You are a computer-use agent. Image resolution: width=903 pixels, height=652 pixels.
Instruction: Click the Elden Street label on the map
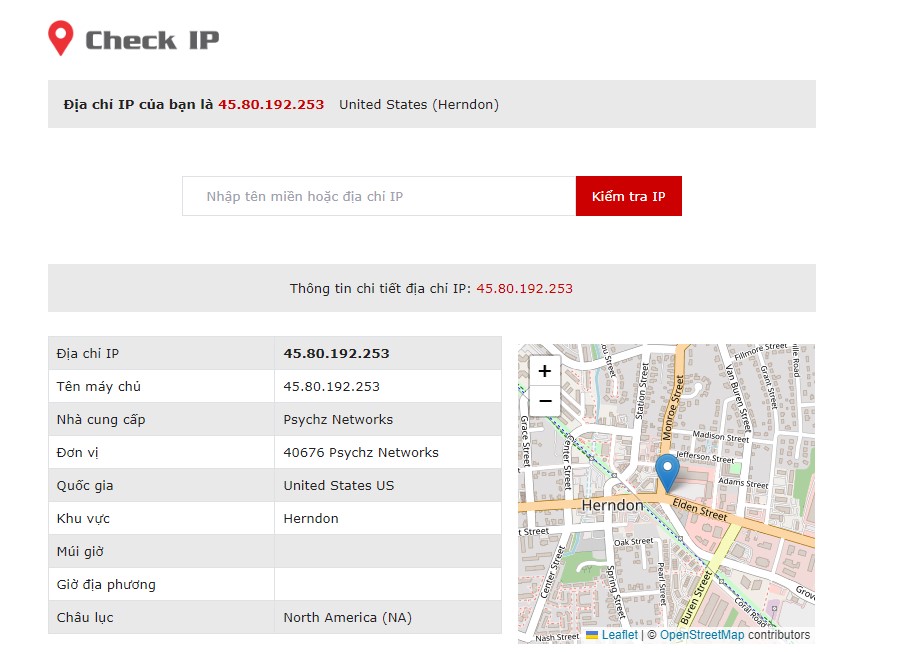pyautogui.click(x=699, y=510)
